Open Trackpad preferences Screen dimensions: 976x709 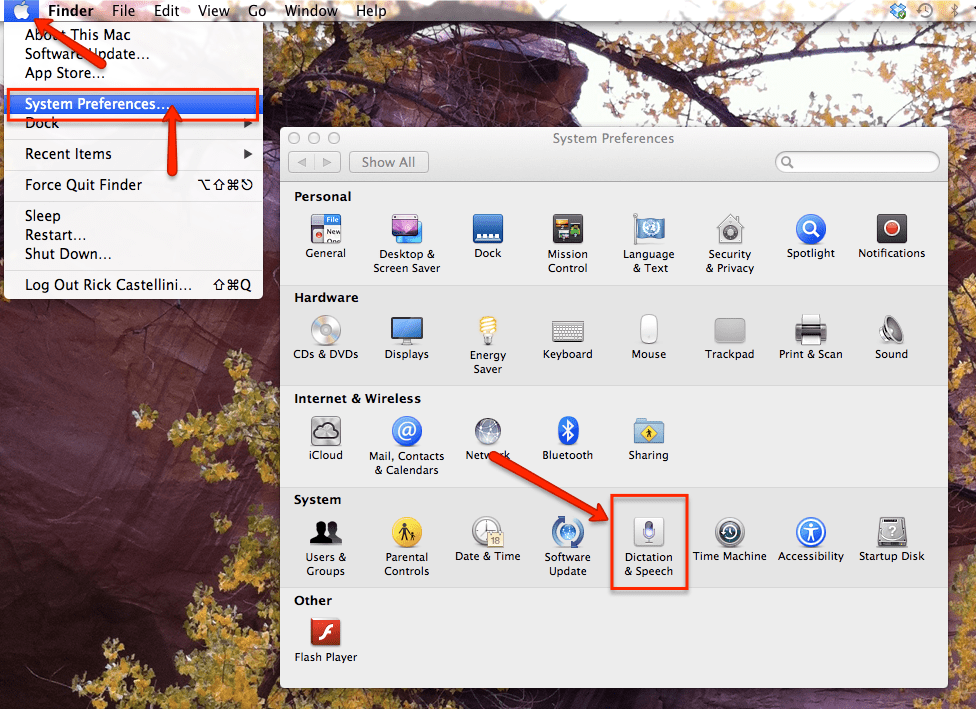pyautogui.click(x=730, y=337)
